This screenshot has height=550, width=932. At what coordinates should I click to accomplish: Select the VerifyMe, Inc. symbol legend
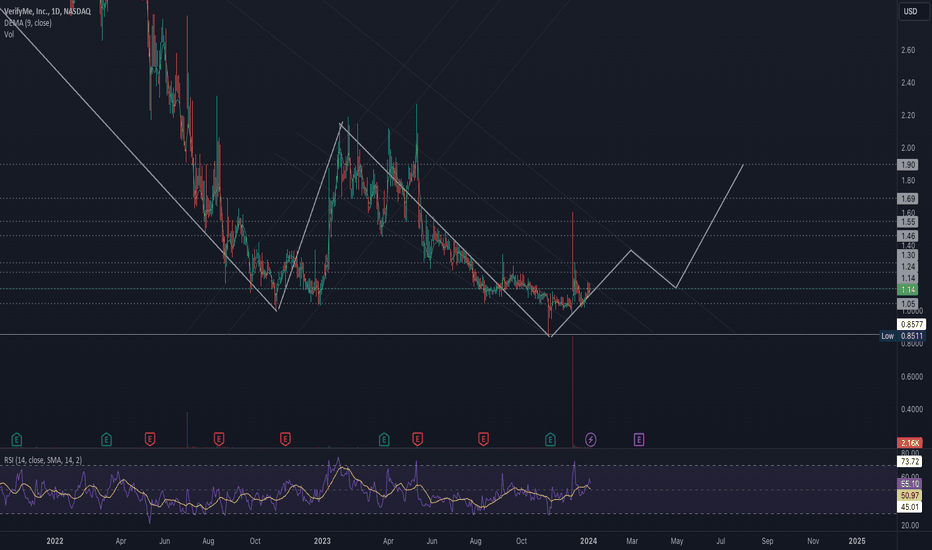point(48,11)
